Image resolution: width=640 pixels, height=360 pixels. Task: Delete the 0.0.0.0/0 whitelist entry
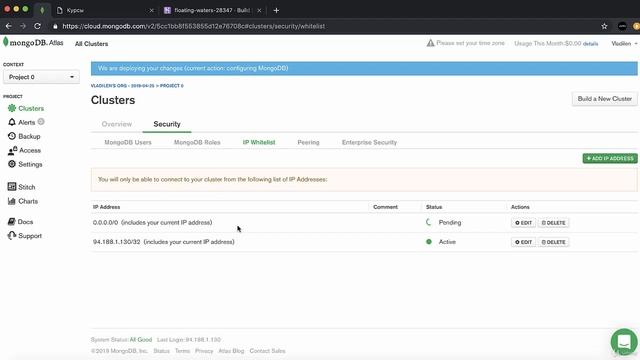pyautogui.click(x=553, y=223)
